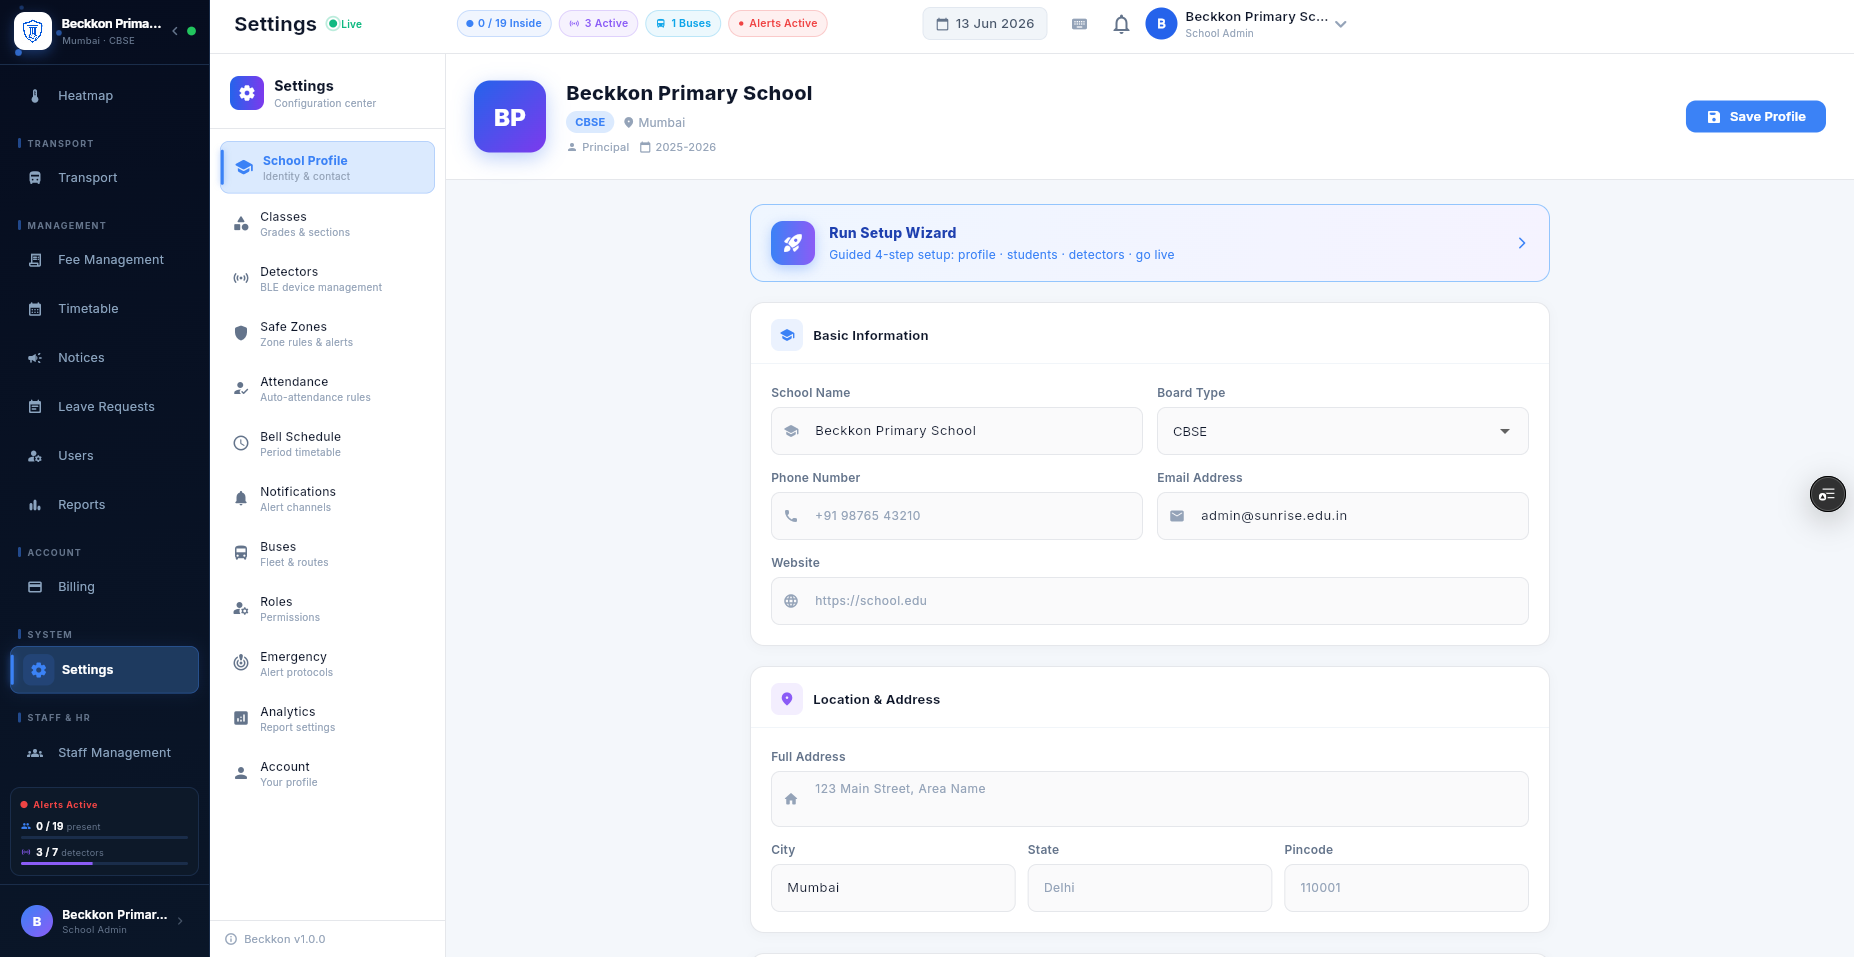Click the Pincode input field
The height and width of the screenshot is (957, 1854).
click(1406, 888)
